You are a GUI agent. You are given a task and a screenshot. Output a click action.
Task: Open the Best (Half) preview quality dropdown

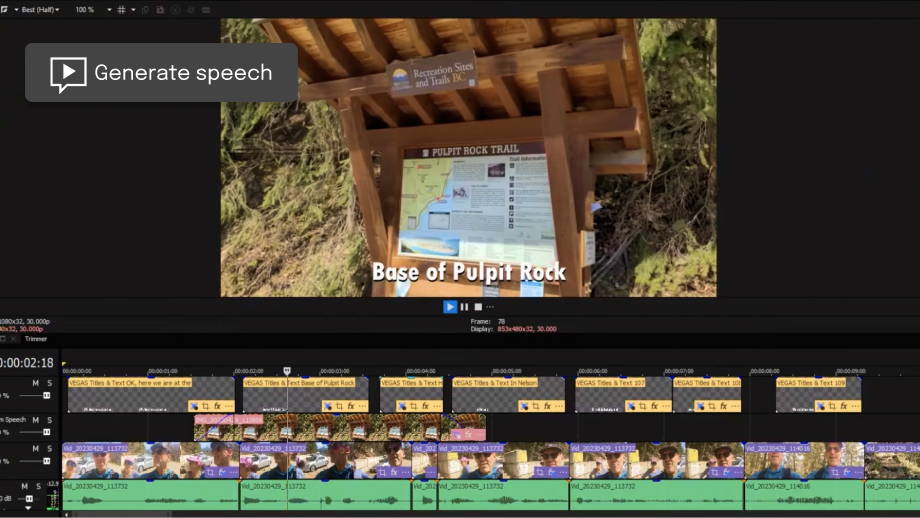[40, 10]
